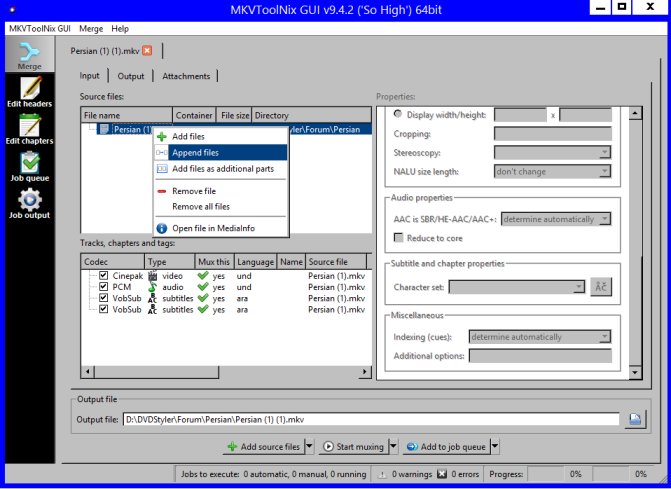The width and height of the screenshot is (671, 489).
Task: Click the tracks list left scroll arrow
Action: (x=87, y=371)
